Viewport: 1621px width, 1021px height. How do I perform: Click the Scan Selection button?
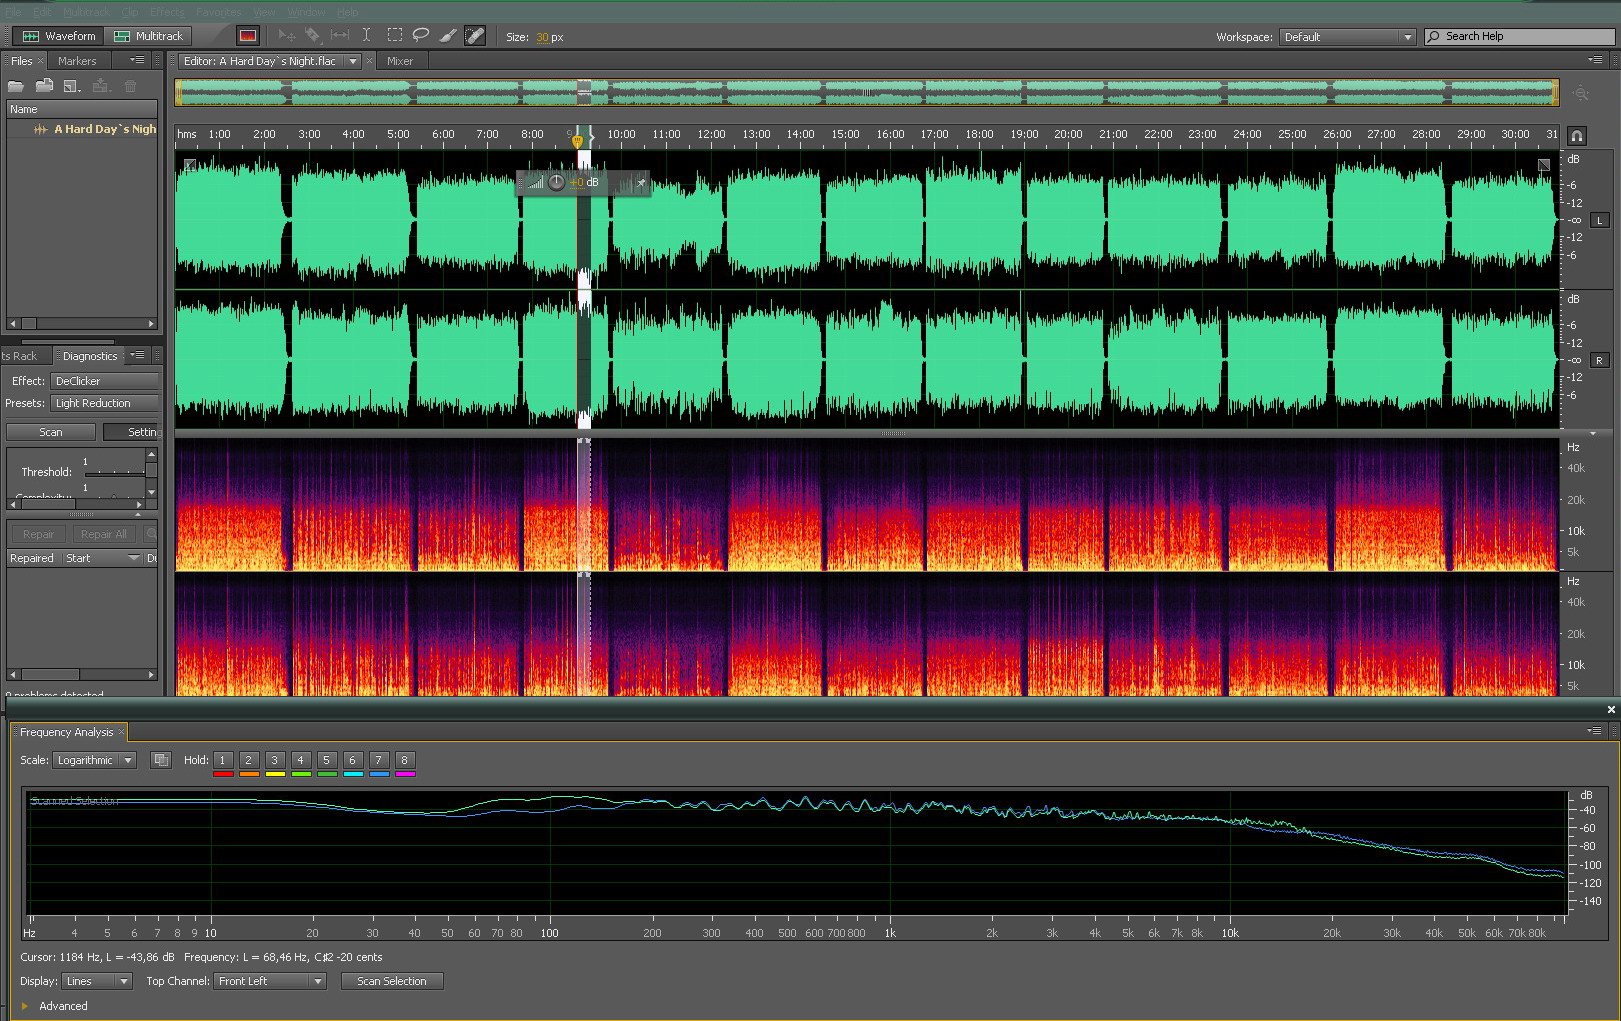[x=392, y=981]
